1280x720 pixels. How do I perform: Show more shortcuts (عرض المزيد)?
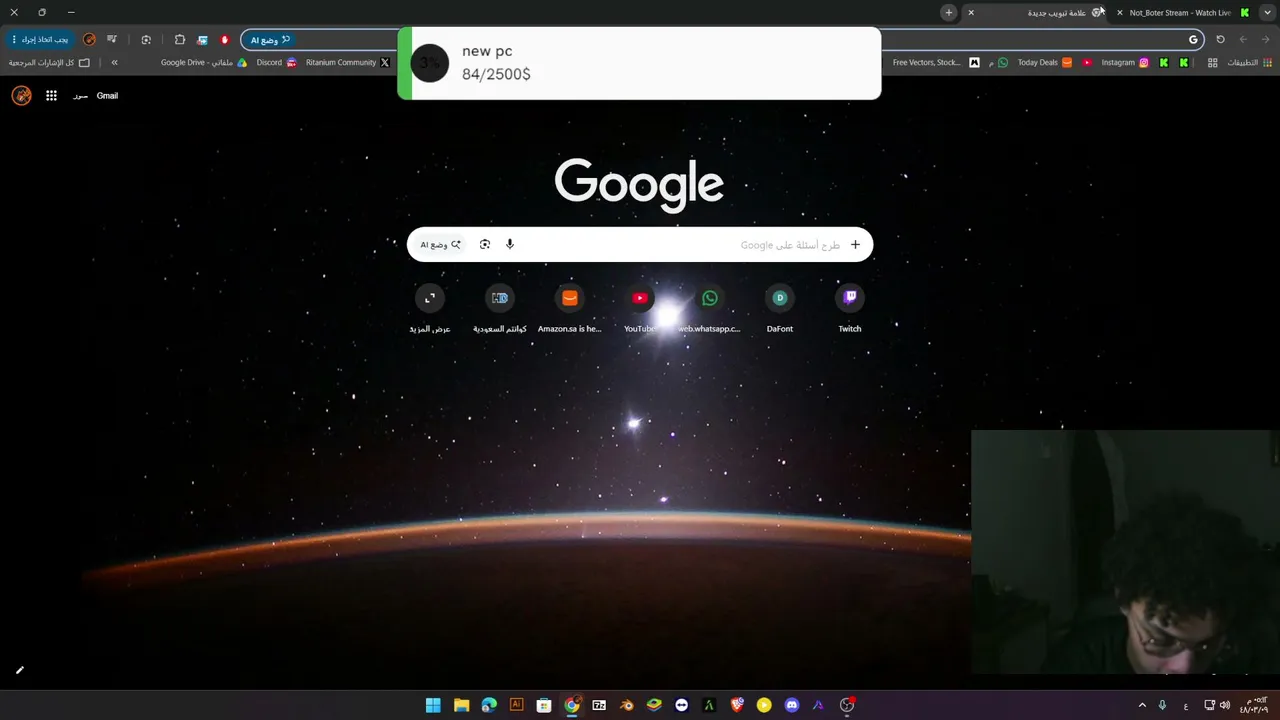[430, 308]
